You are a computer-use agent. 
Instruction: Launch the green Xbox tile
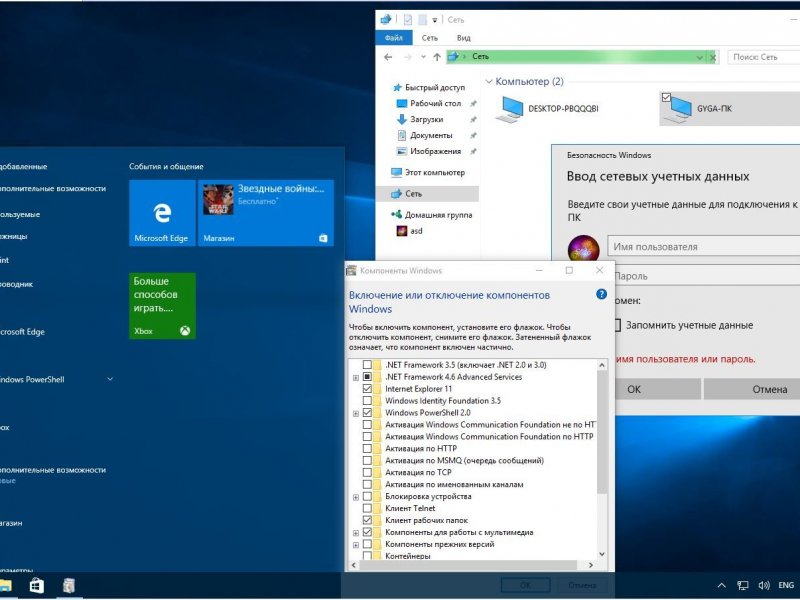pyautogui.click(x=162, y=306)
